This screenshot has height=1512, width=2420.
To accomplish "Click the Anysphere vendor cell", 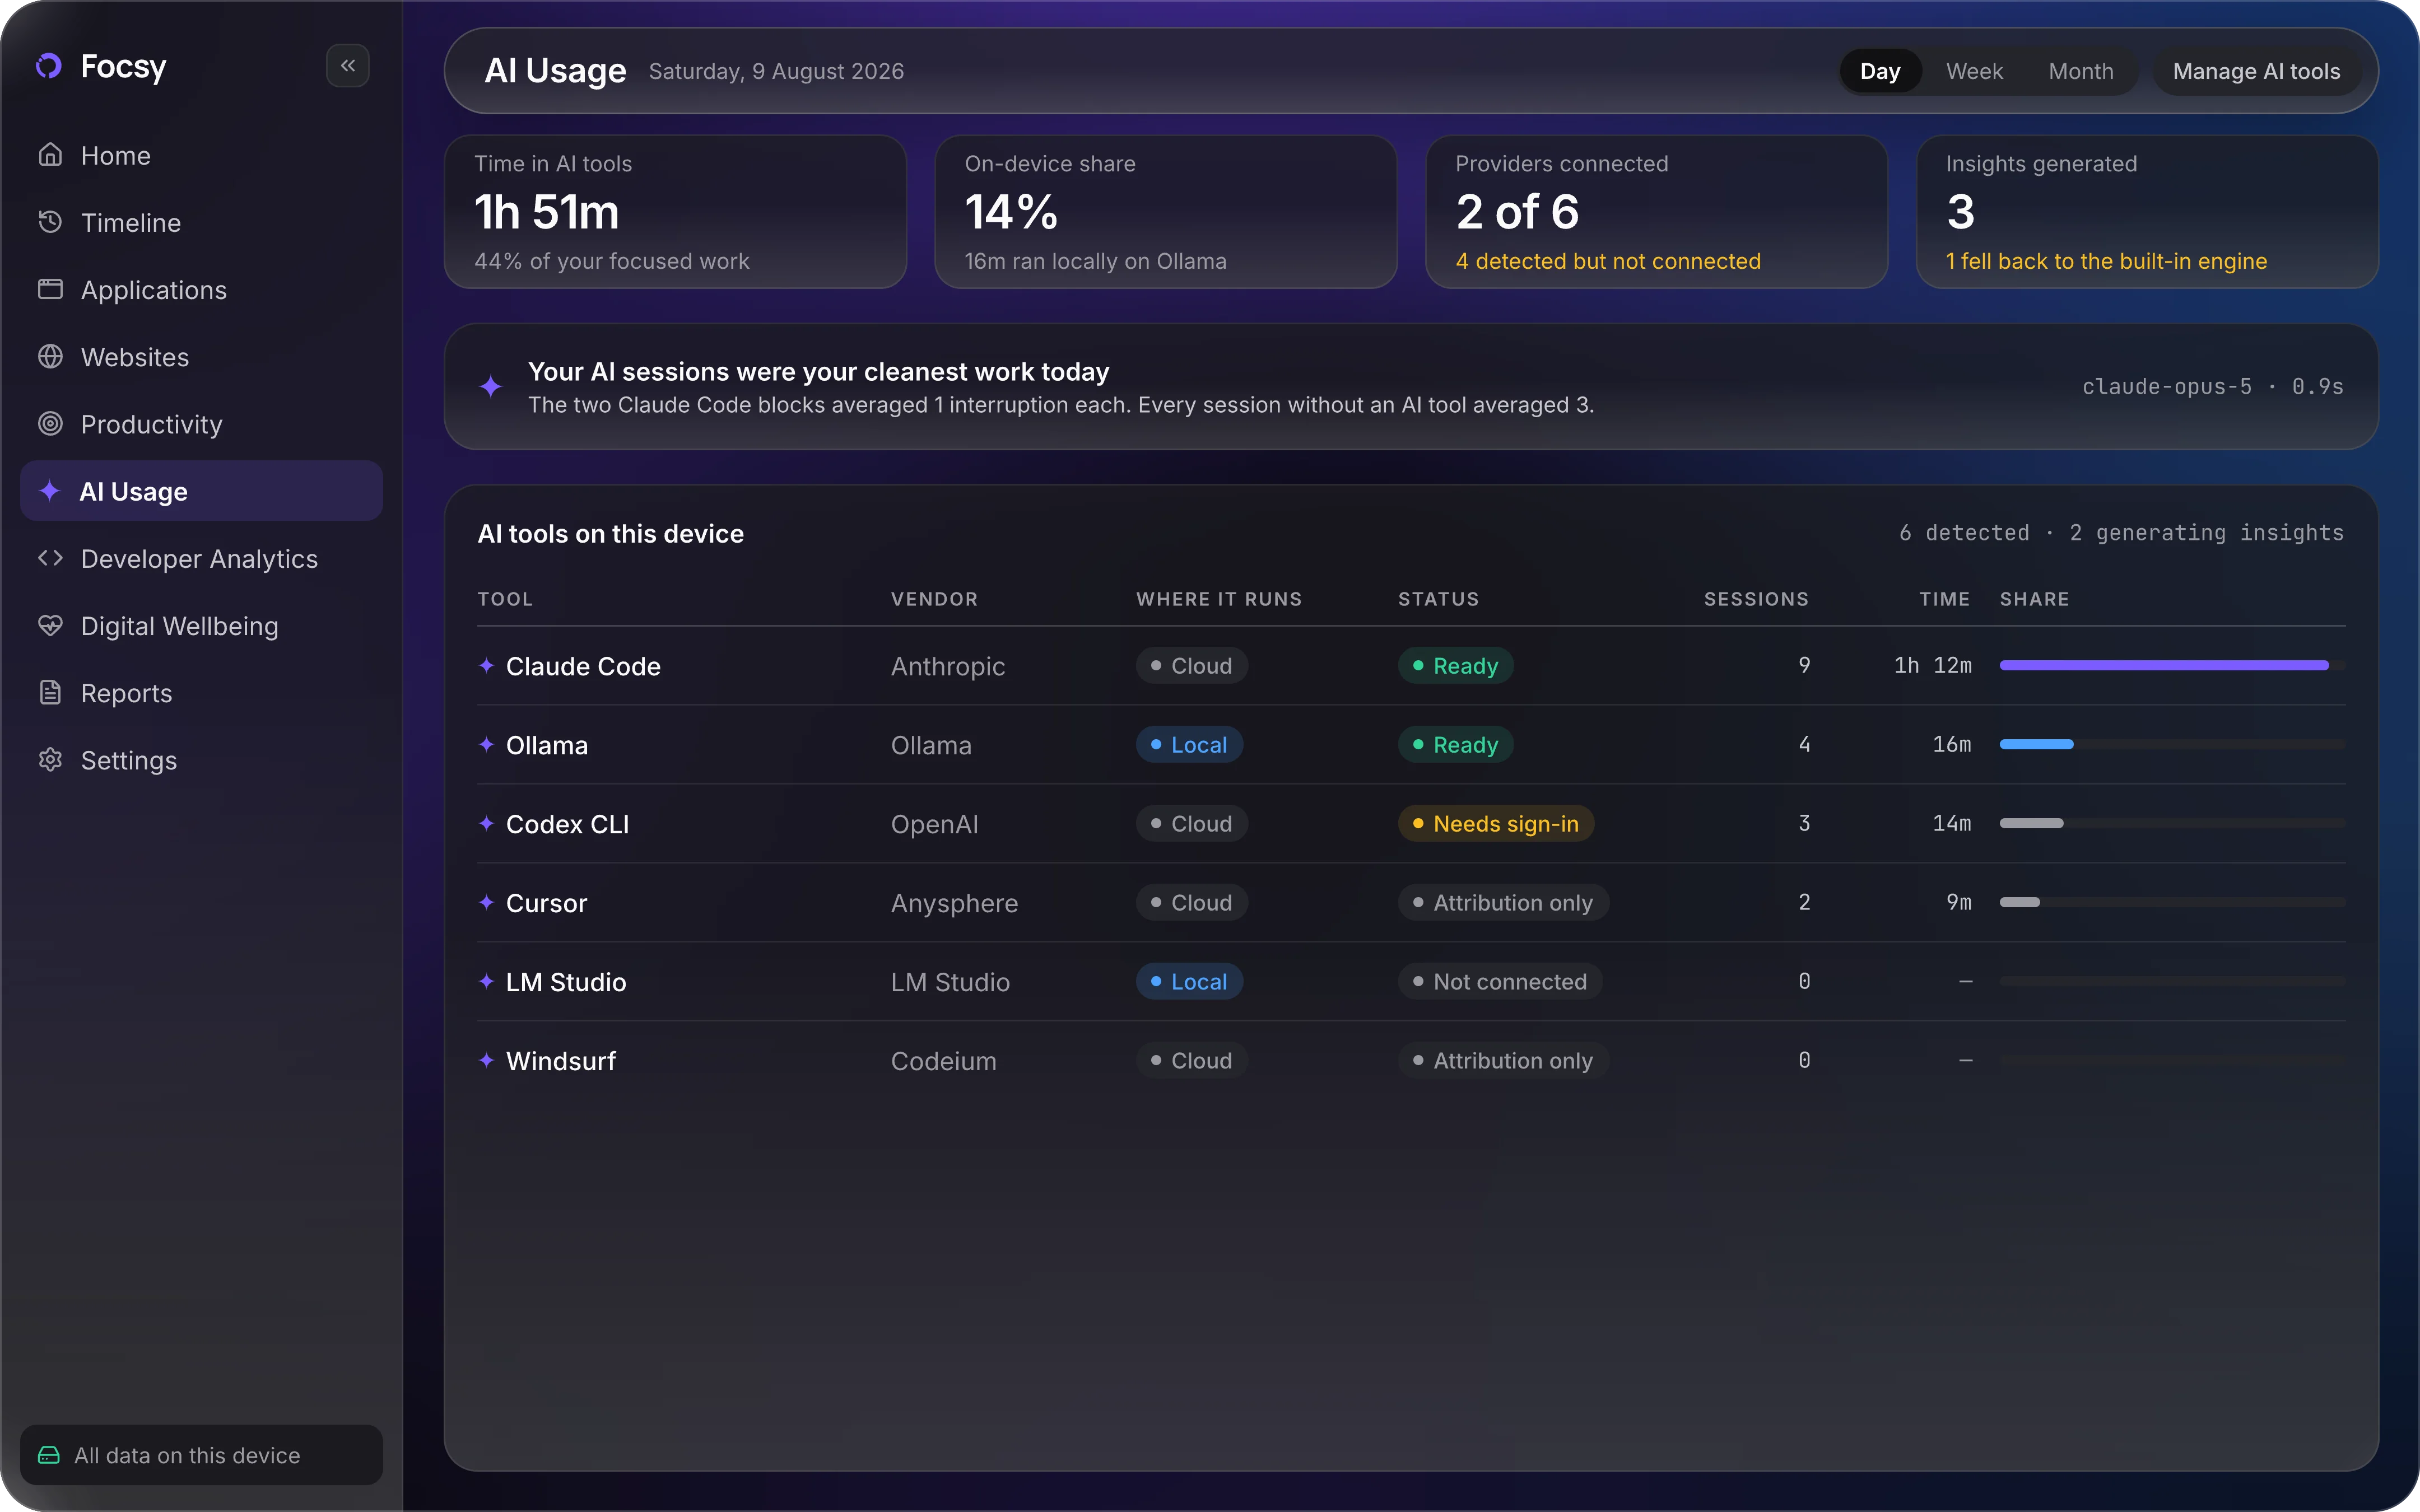I will pos(954,903).
